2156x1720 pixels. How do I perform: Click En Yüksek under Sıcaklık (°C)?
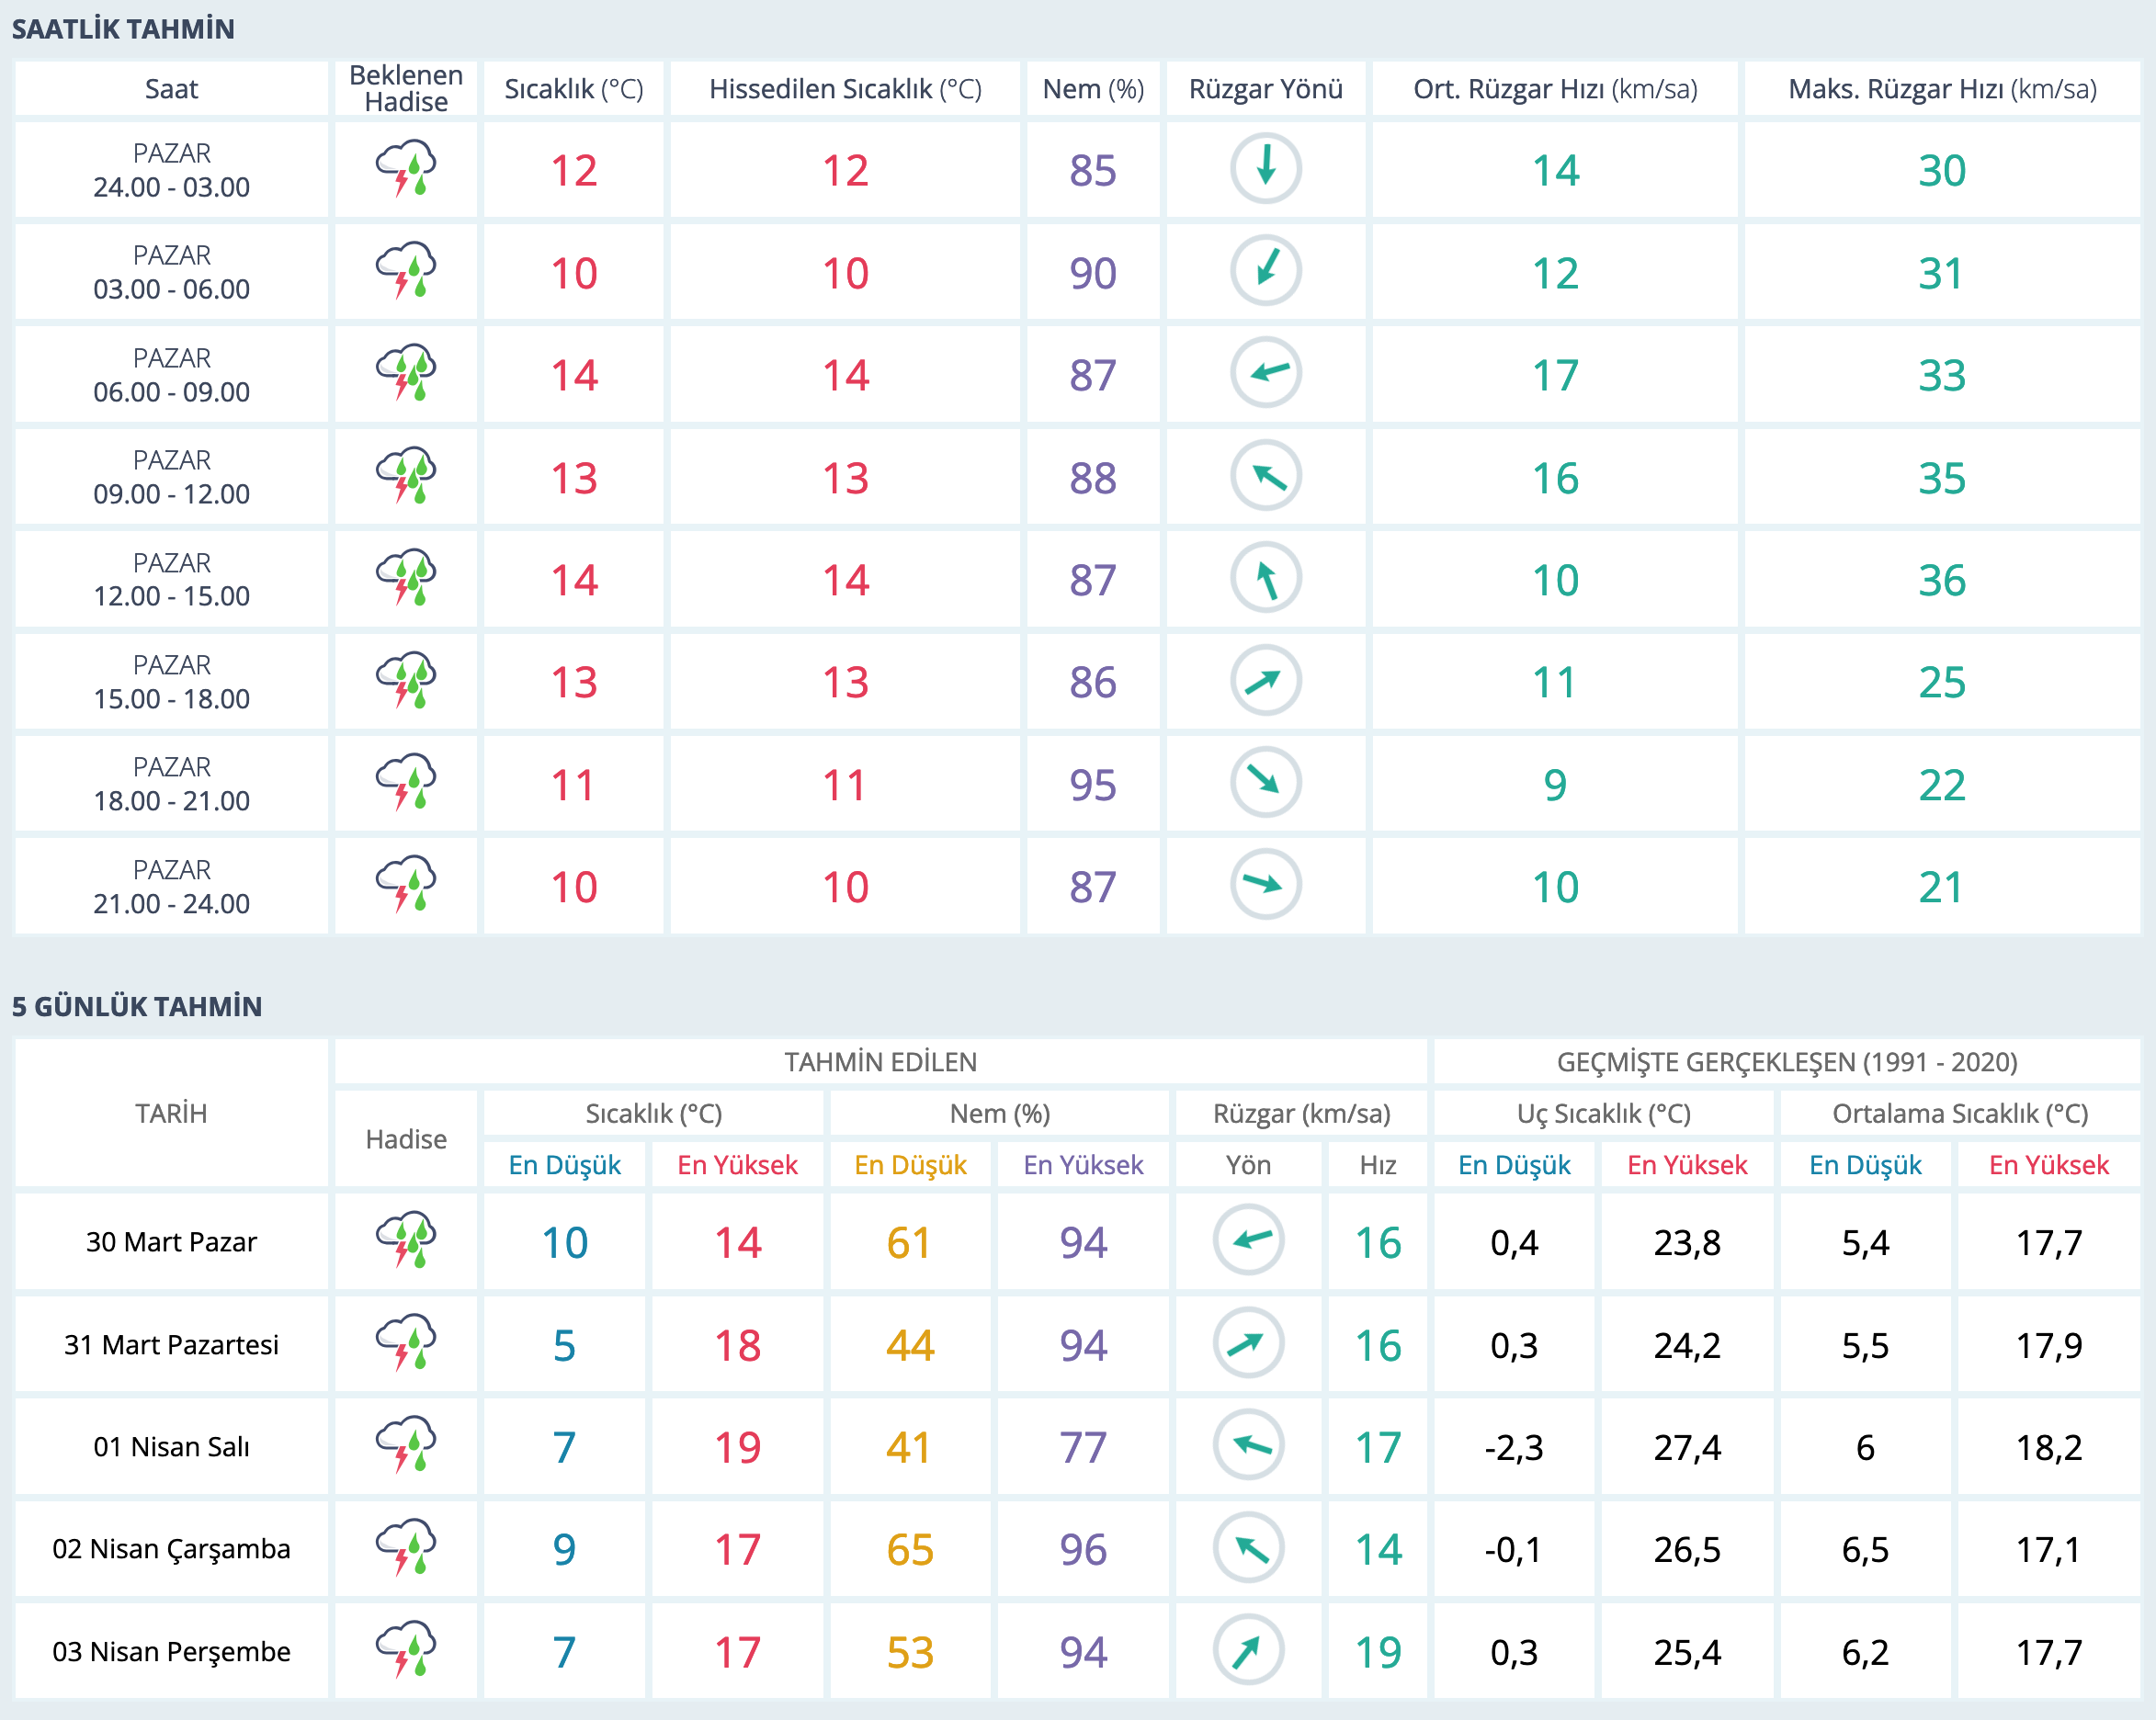(x=737, y=1165)
